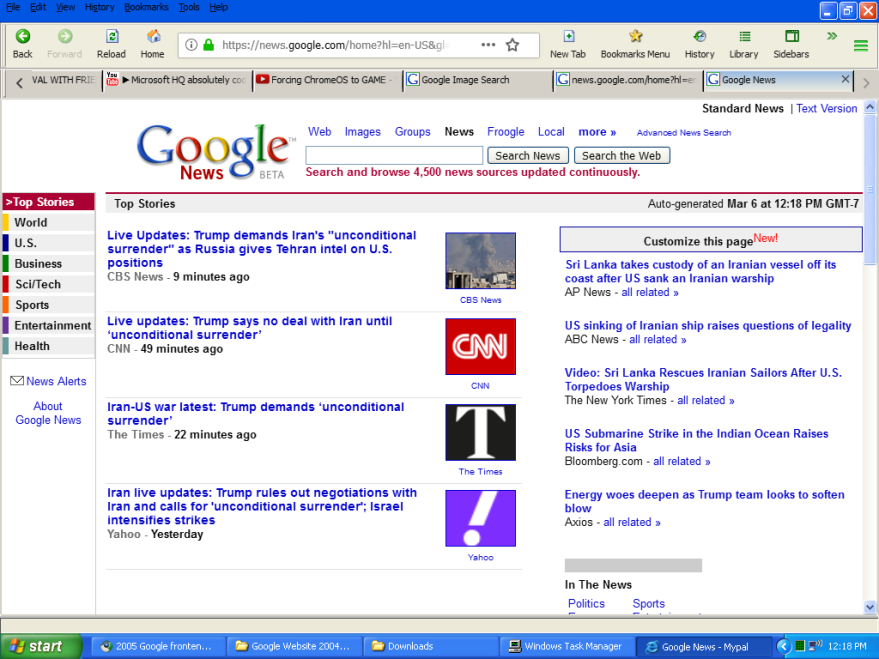This screenshot has height=659, width=879.
Task: Open the CNN logo thumbnail
Action: (x=480, y=346)
